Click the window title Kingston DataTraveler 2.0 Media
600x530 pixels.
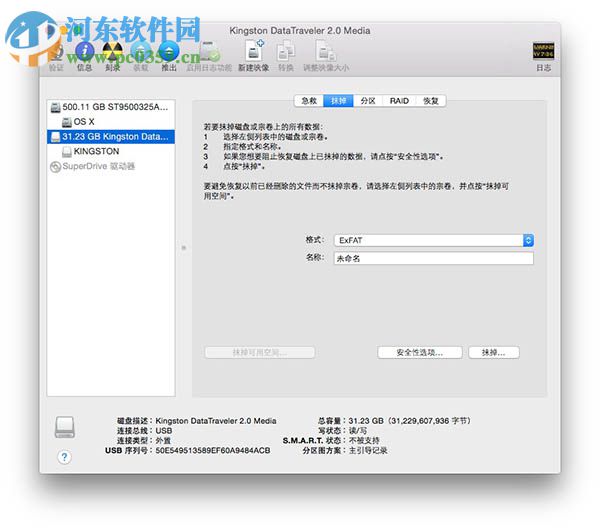tap(300, 31)
